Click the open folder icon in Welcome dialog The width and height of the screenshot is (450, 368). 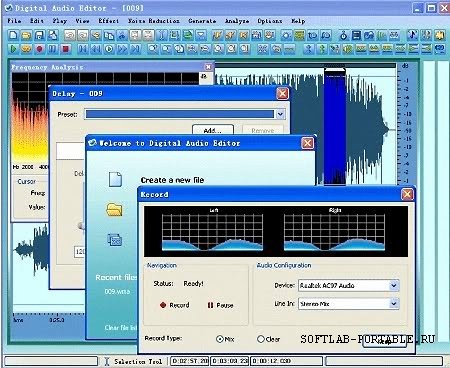114,210
